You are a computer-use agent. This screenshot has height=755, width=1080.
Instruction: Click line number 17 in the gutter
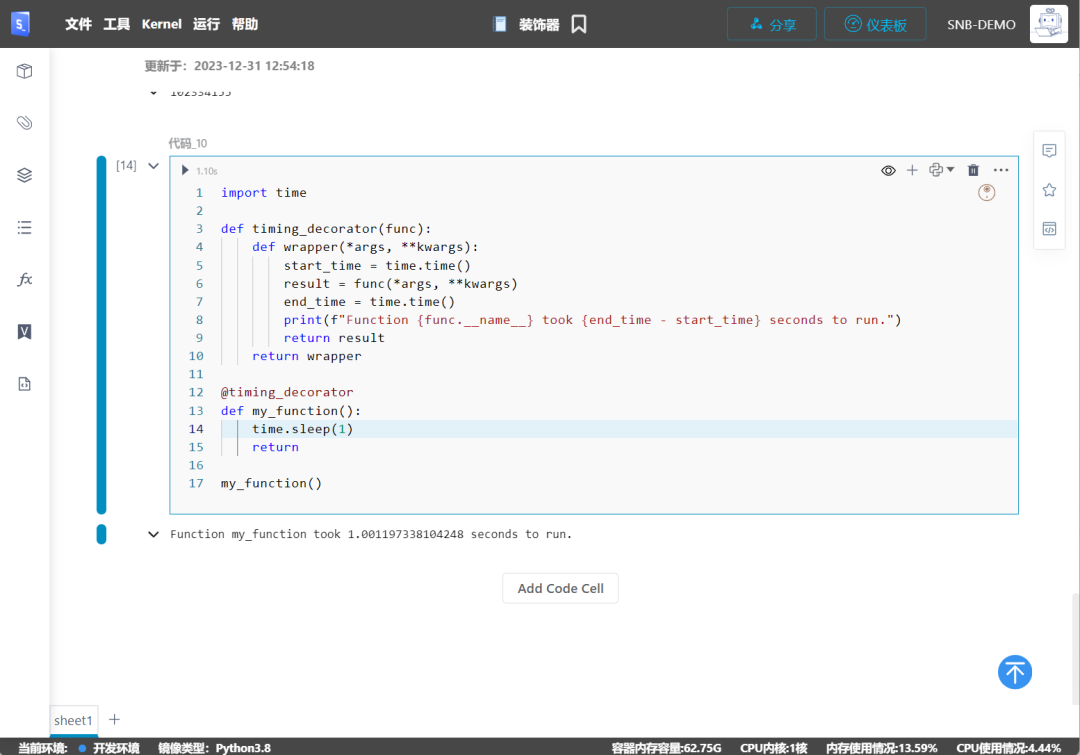(x=196, y=484)
